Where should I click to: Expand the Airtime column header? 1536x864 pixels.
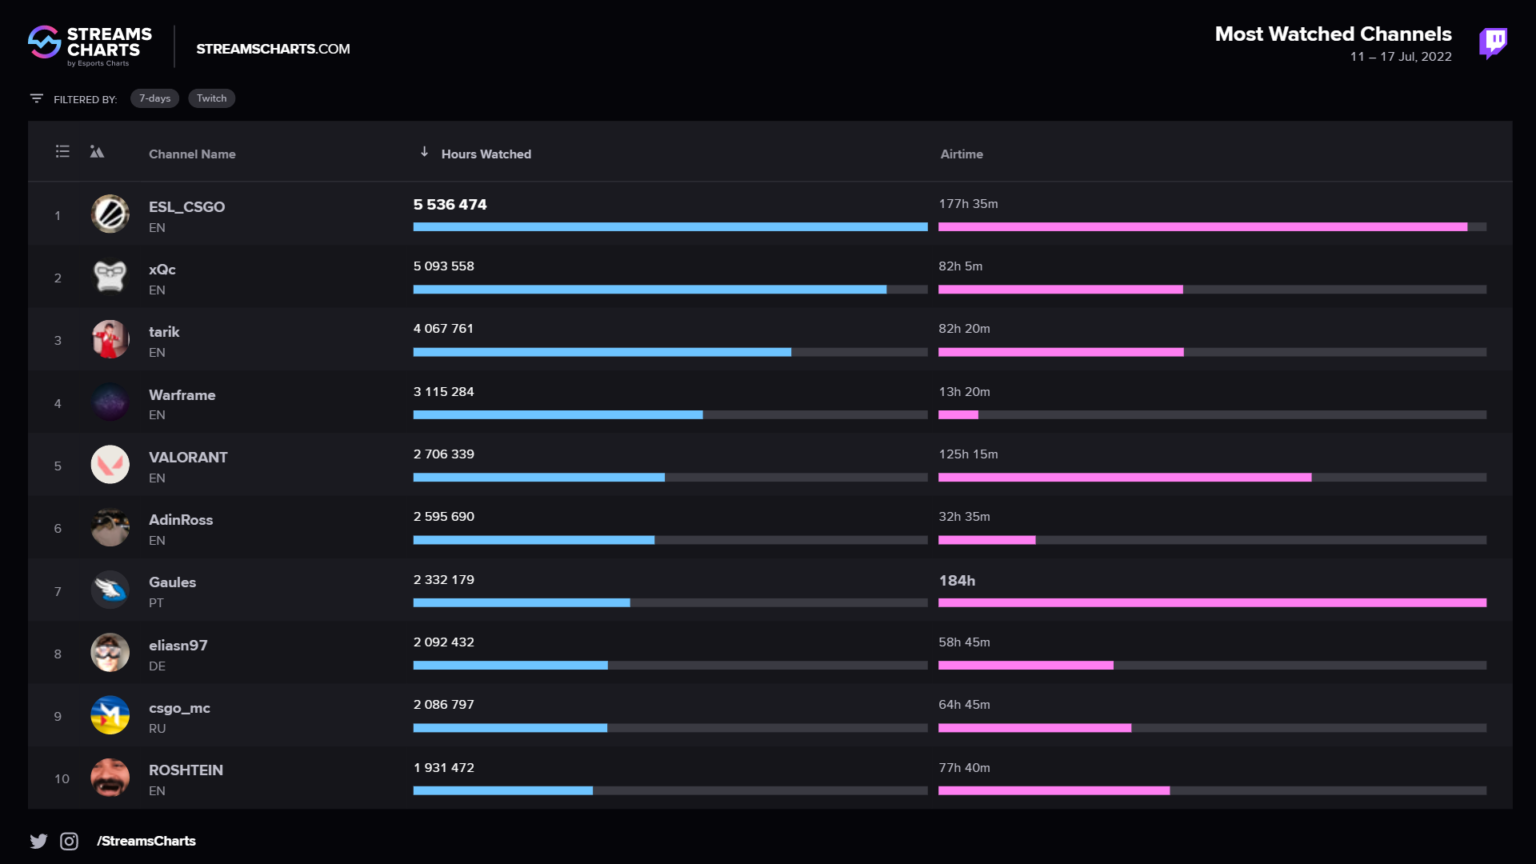coord(961,153)
